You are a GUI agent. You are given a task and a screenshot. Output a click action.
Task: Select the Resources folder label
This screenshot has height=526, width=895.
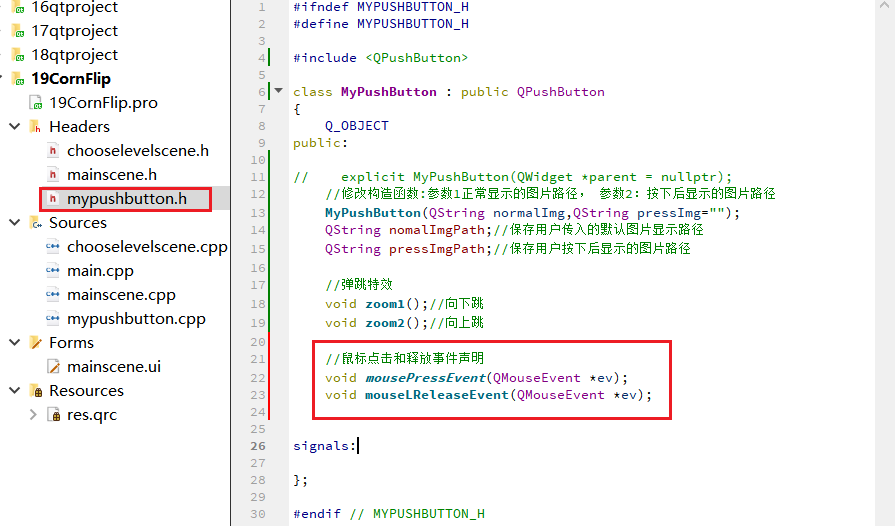click(x=86, y=391)
